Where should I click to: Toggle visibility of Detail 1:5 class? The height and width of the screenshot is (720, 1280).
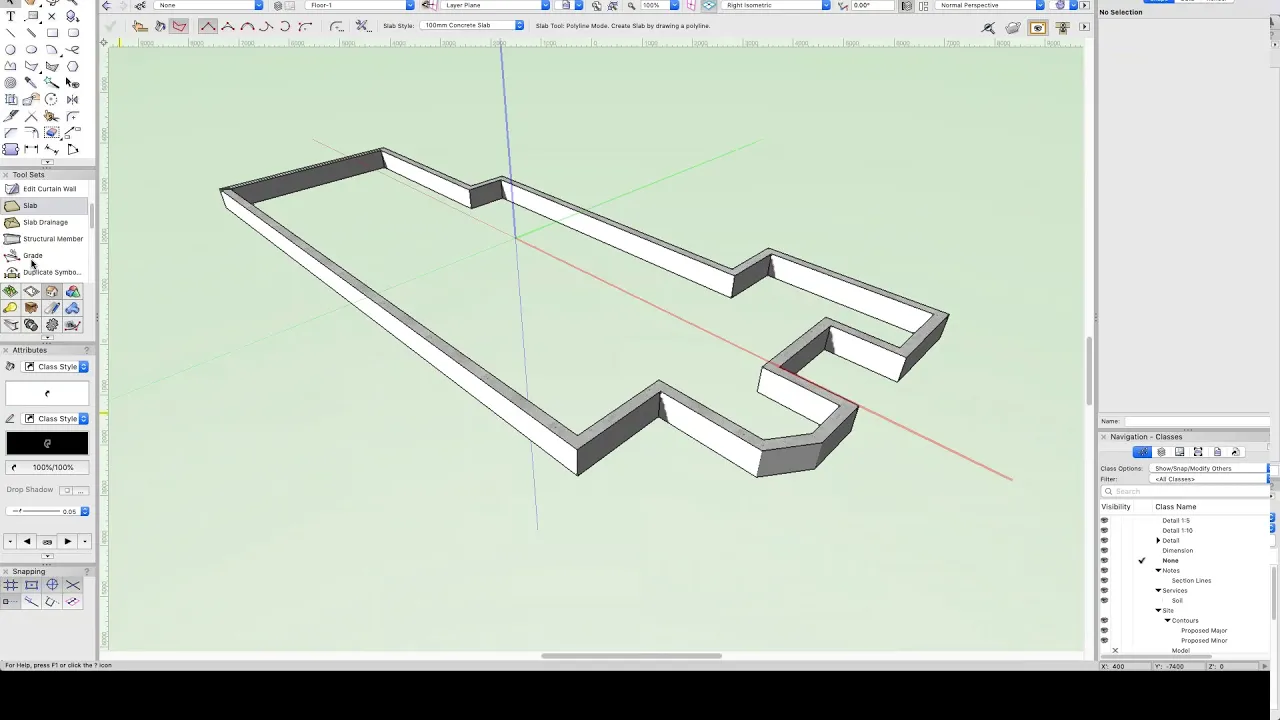1104,520
